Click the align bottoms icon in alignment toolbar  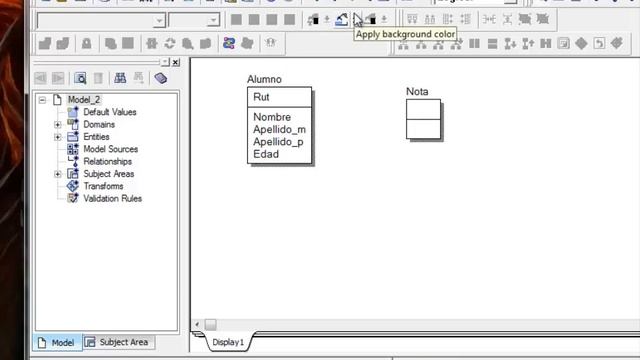430,19
